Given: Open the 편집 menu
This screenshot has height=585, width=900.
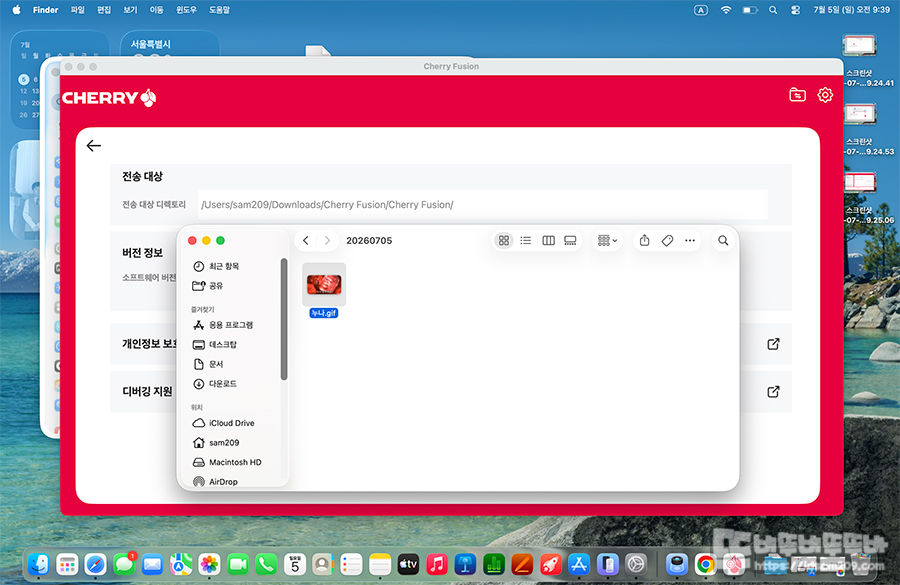Looking at the screenshot, I should (x=104, y=10).
